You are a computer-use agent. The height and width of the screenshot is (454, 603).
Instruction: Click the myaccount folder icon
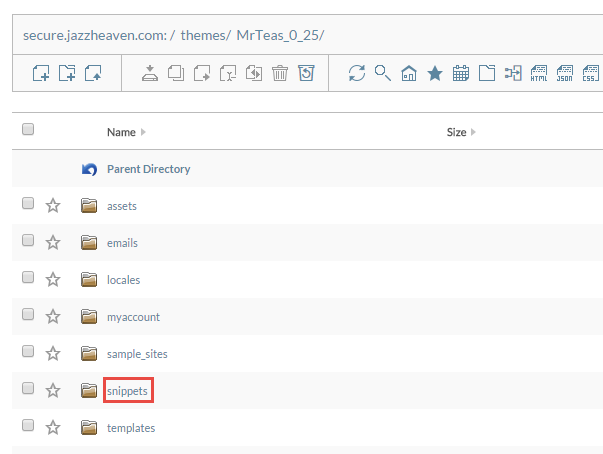coord(89,316)
